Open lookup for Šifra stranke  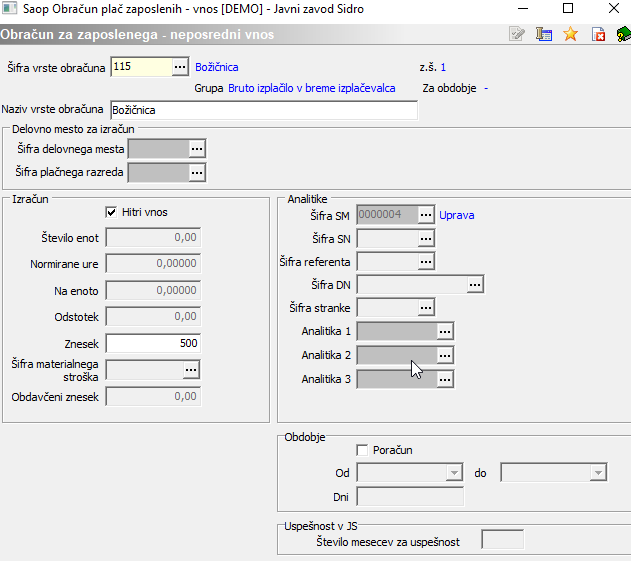pos(426,308)
